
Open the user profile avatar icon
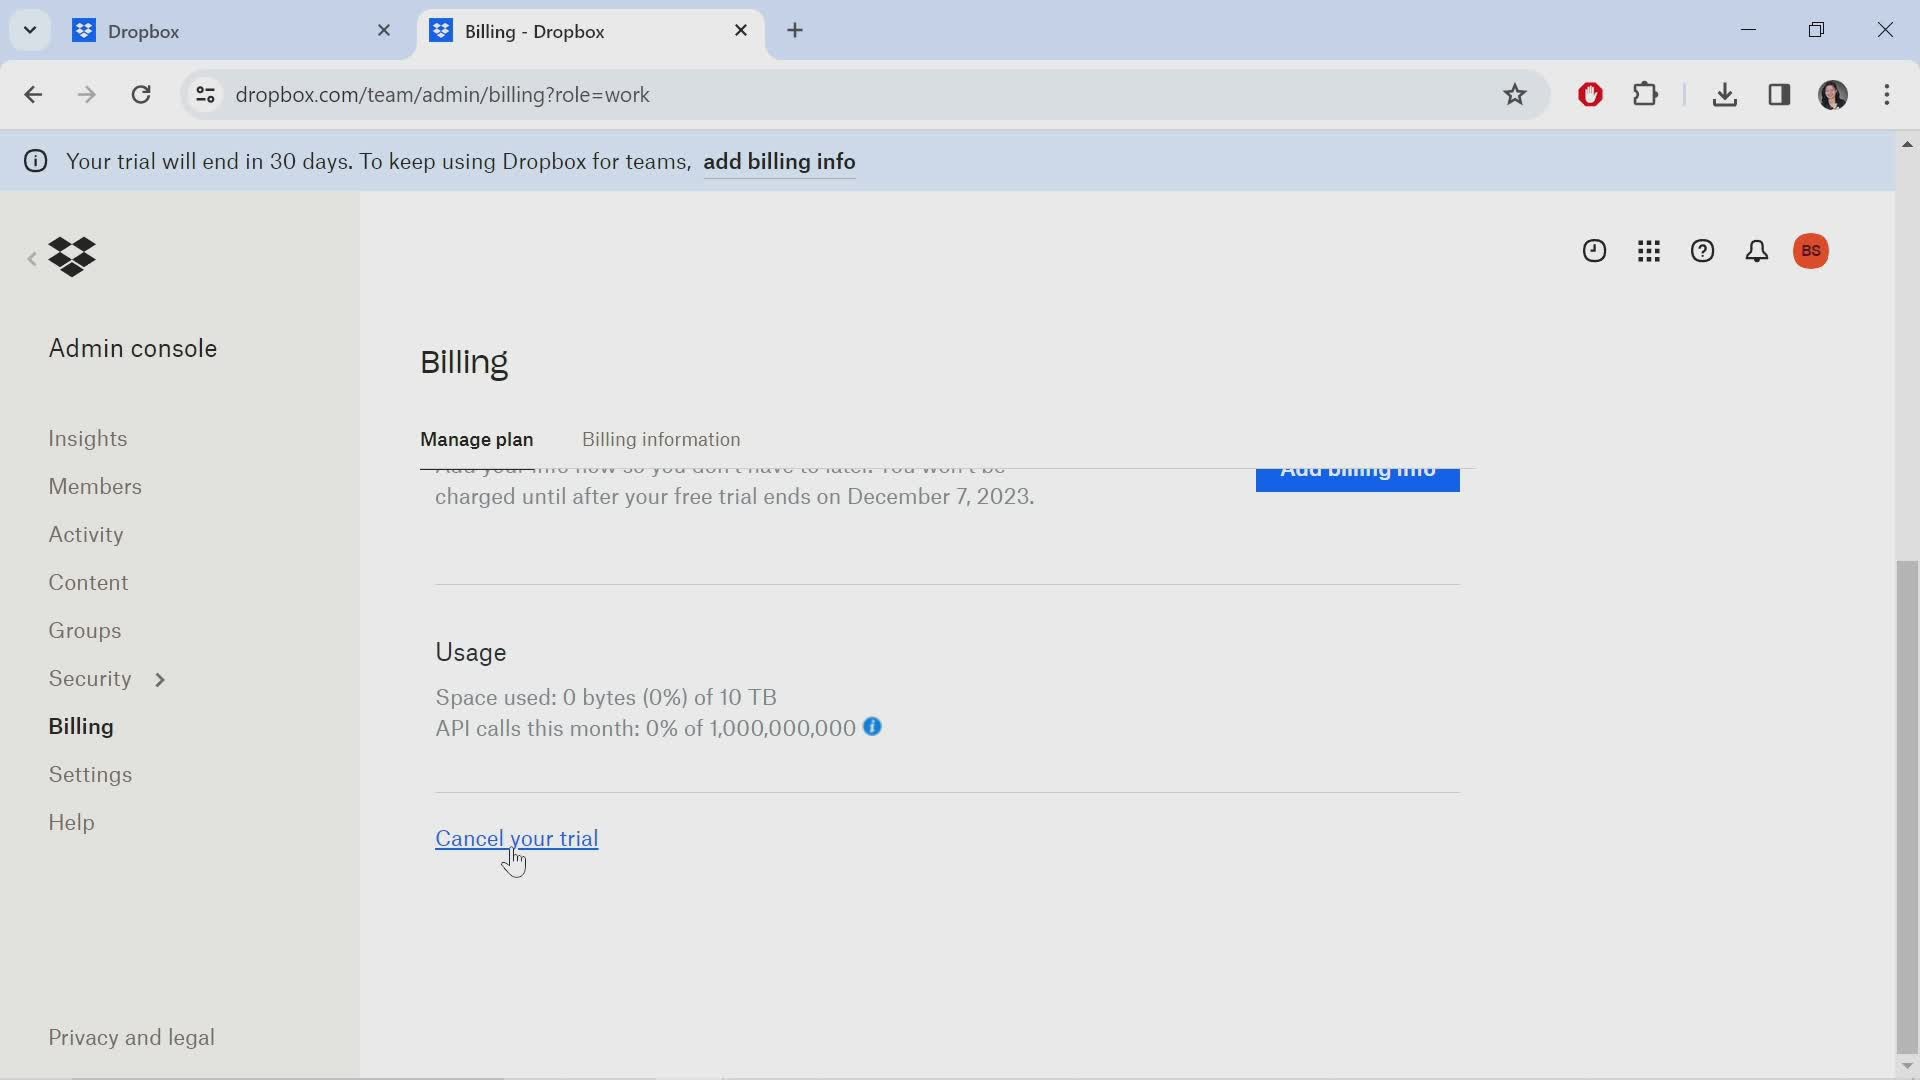tap(1813, 249)
